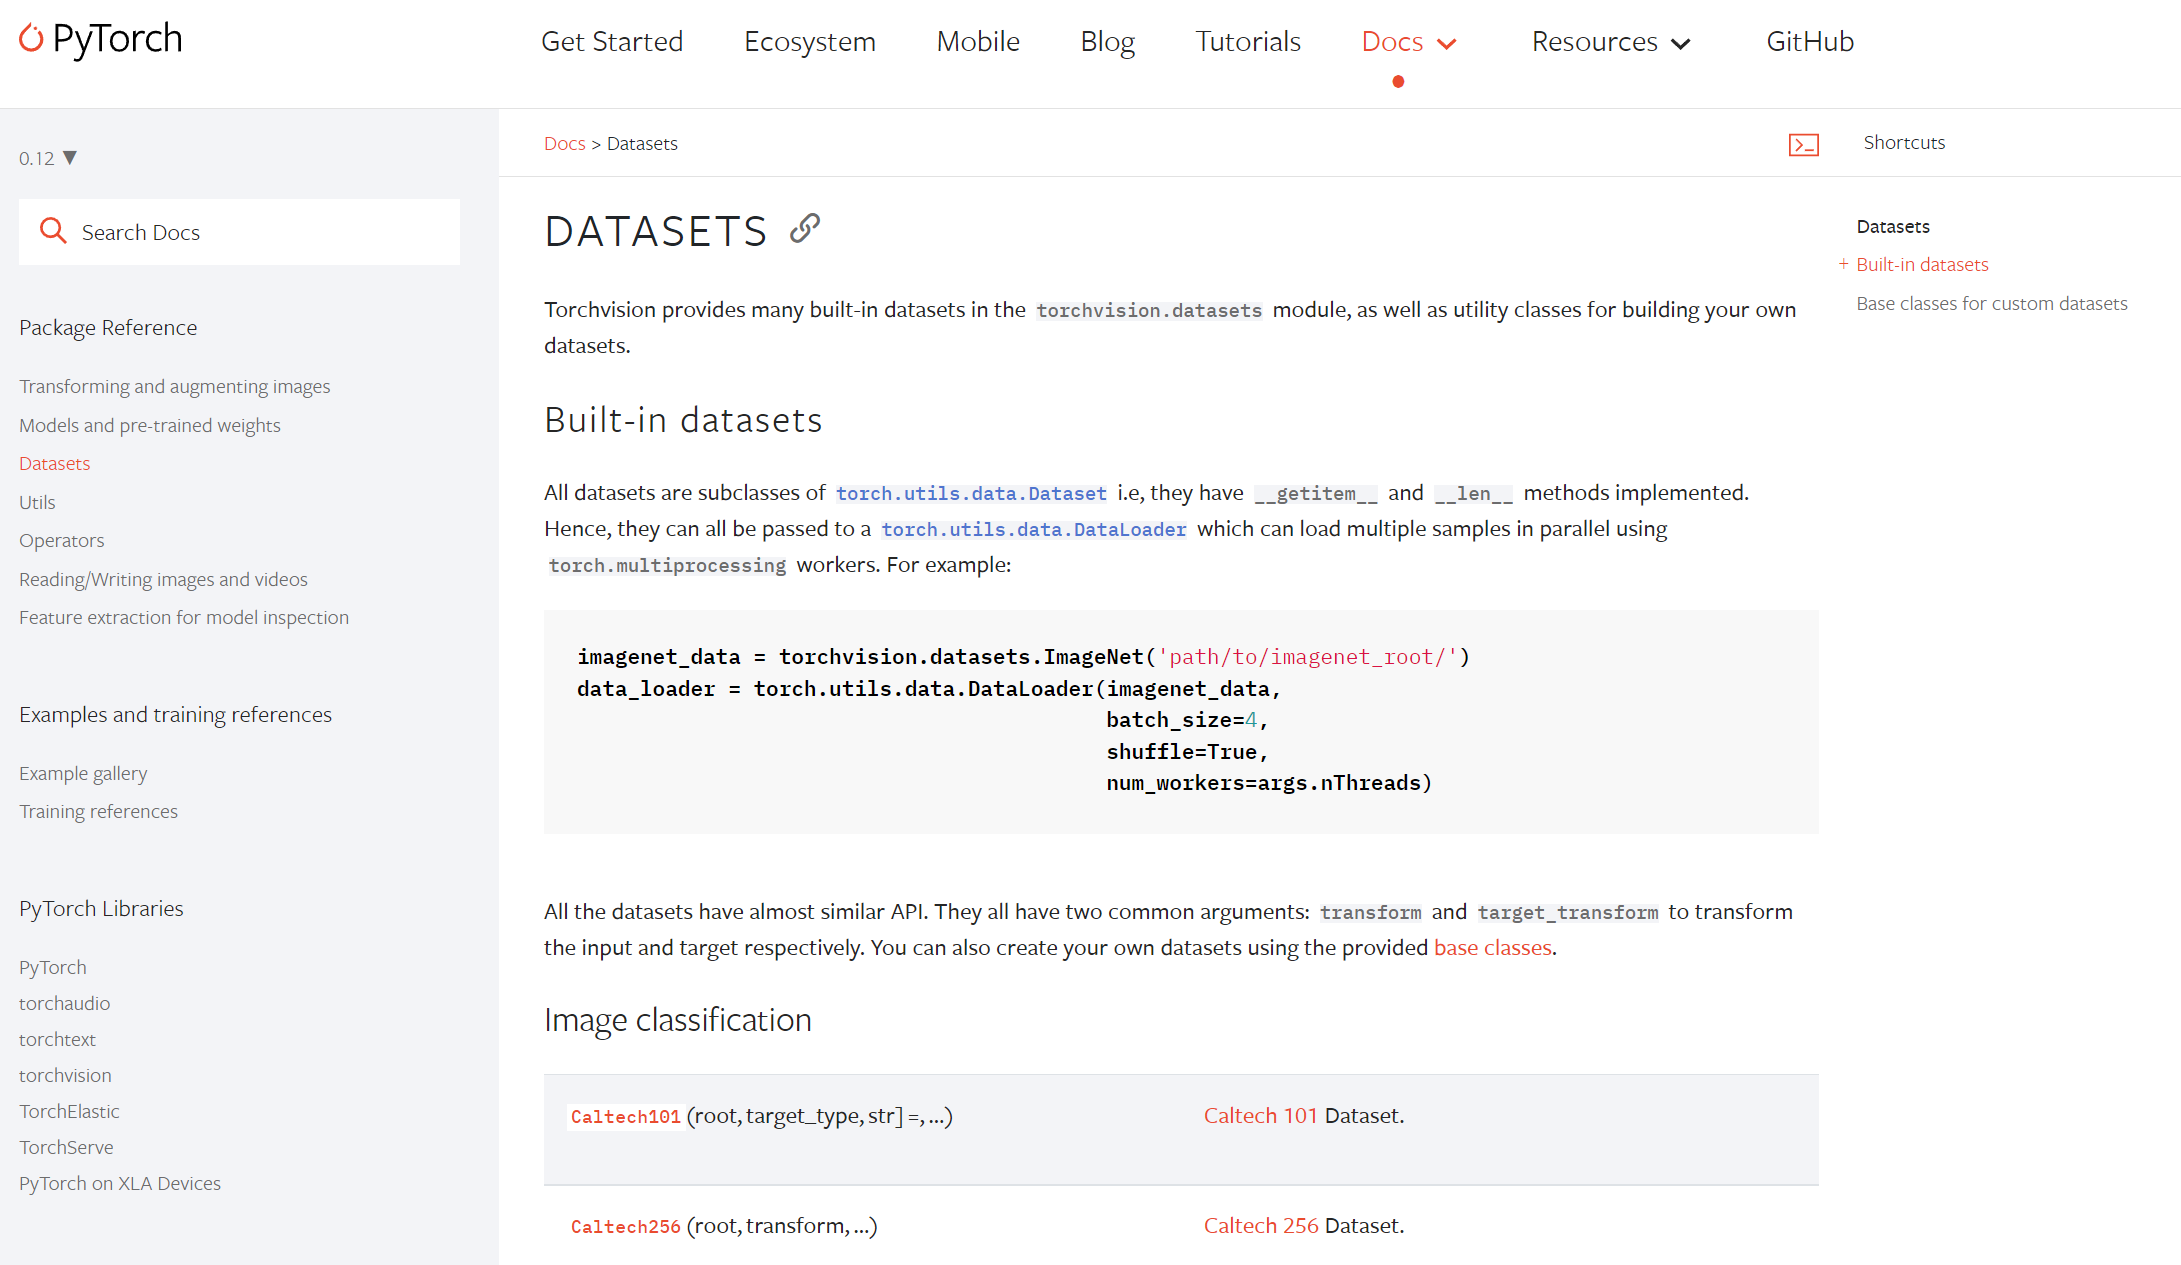The height and width of the screenshot is (1265, 2181).
Task: Open the Caltech 256 dataset link
Action: (x=1261, y=1225)
